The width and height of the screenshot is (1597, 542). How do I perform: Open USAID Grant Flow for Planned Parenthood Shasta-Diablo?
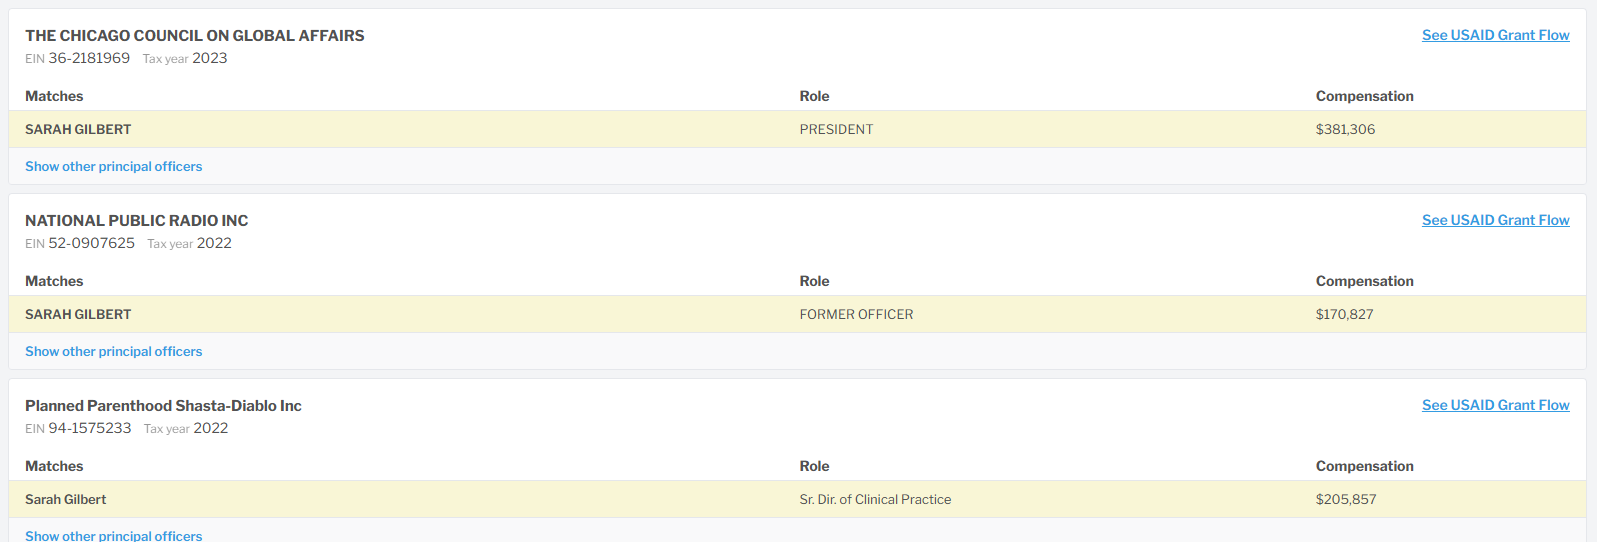[x=1495, y=405]
